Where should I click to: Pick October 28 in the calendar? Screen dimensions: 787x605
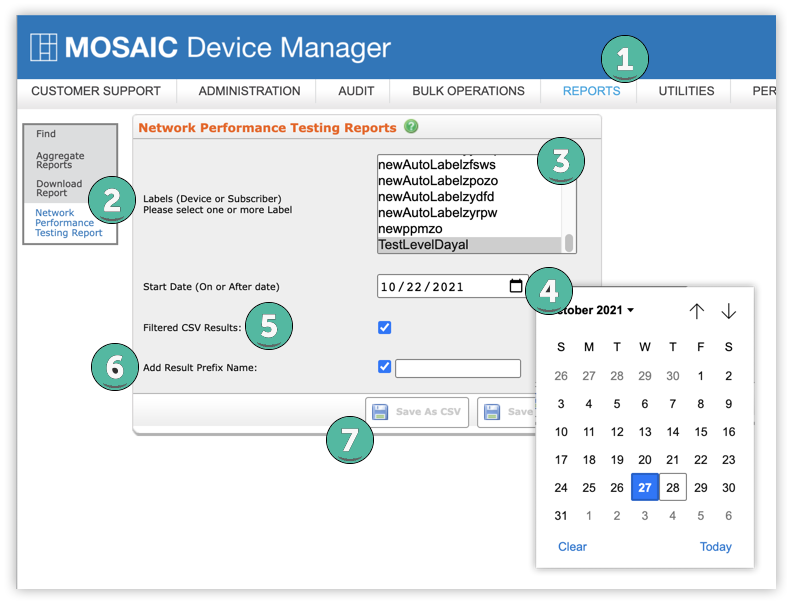(673, 487)
